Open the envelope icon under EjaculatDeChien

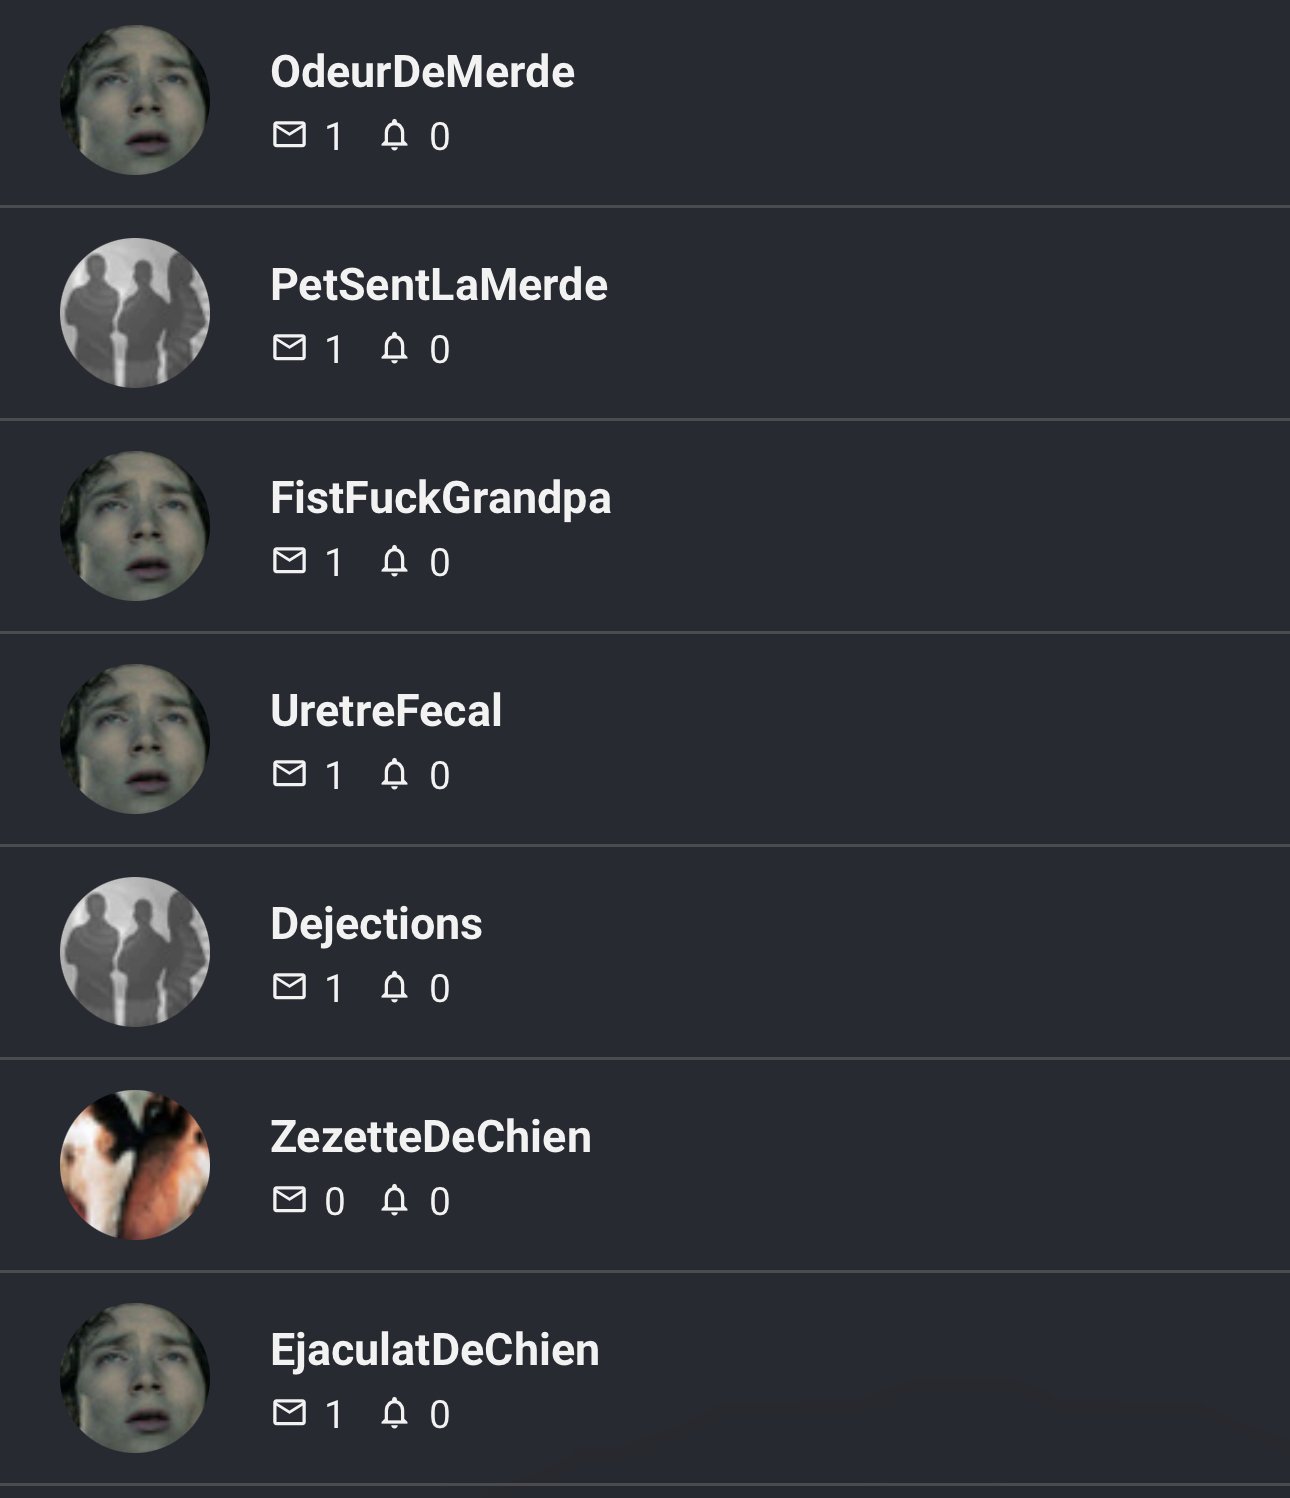(289, 1412)
